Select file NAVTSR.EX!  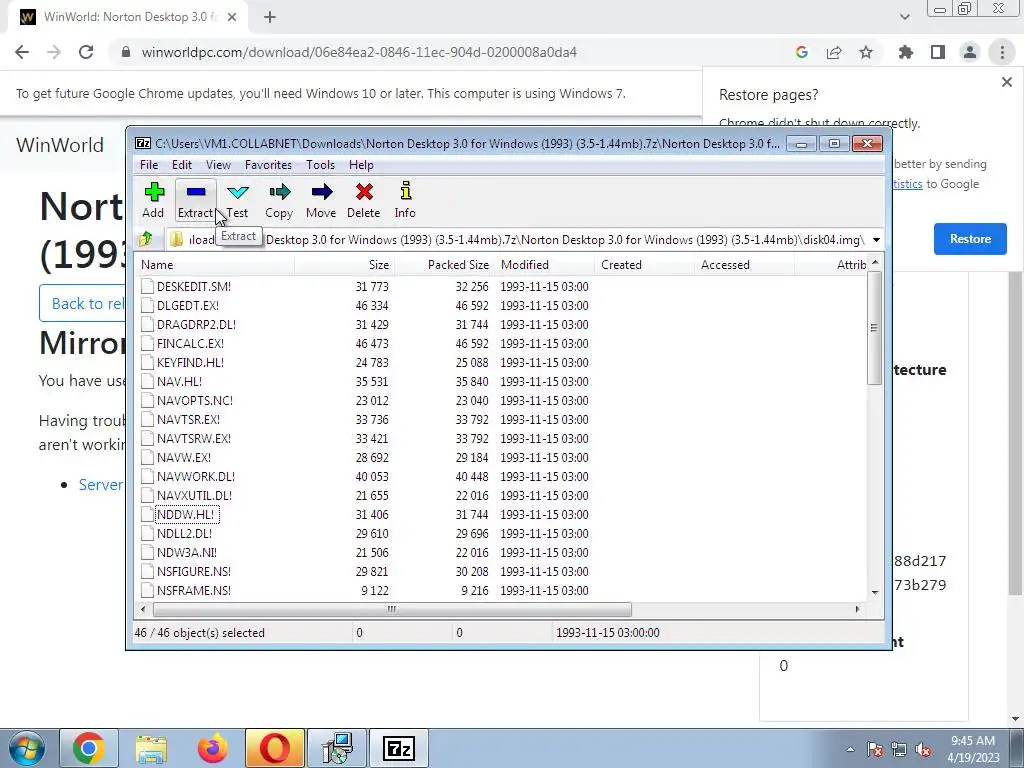(x=188, y=419)
